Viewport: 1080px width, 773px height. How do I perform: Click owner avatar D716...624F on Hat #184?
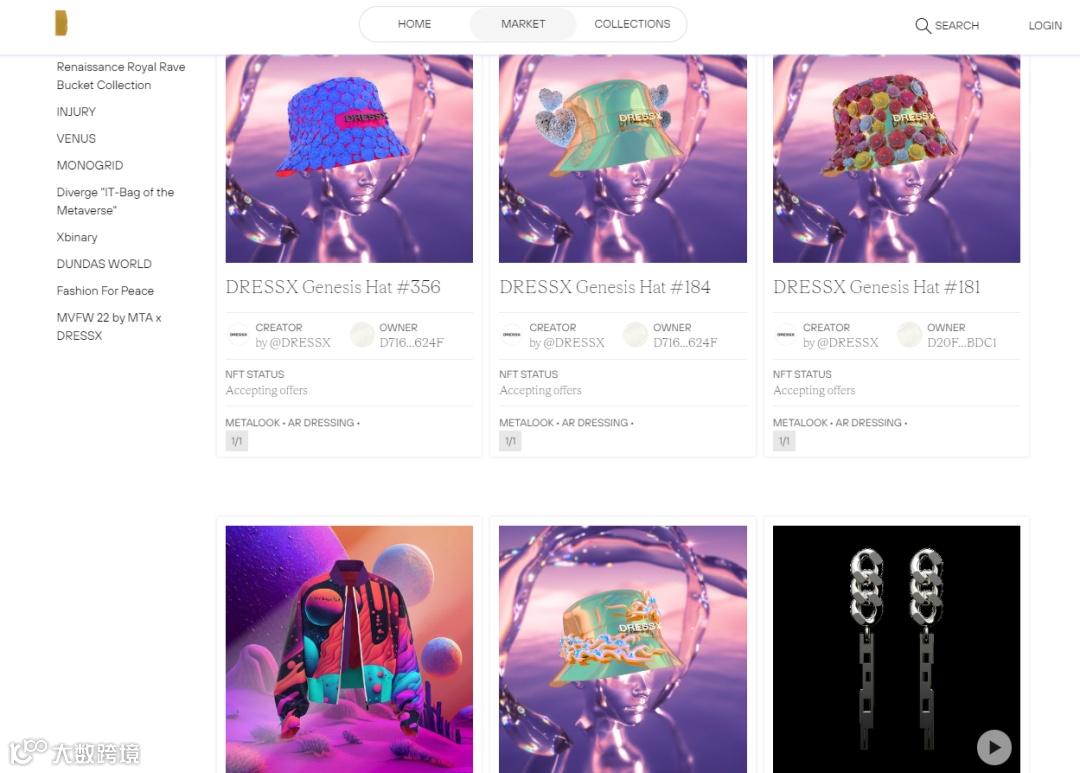coord(635,334)
